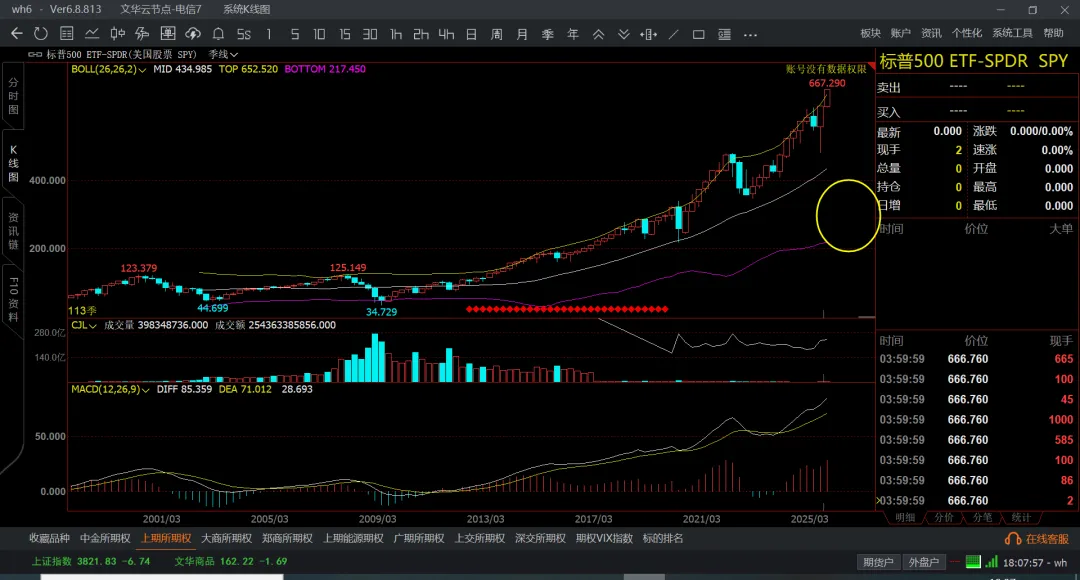Open the more options ellipsis icon
The width and height of the screenshot is (1080, 580).
[750, 34]
